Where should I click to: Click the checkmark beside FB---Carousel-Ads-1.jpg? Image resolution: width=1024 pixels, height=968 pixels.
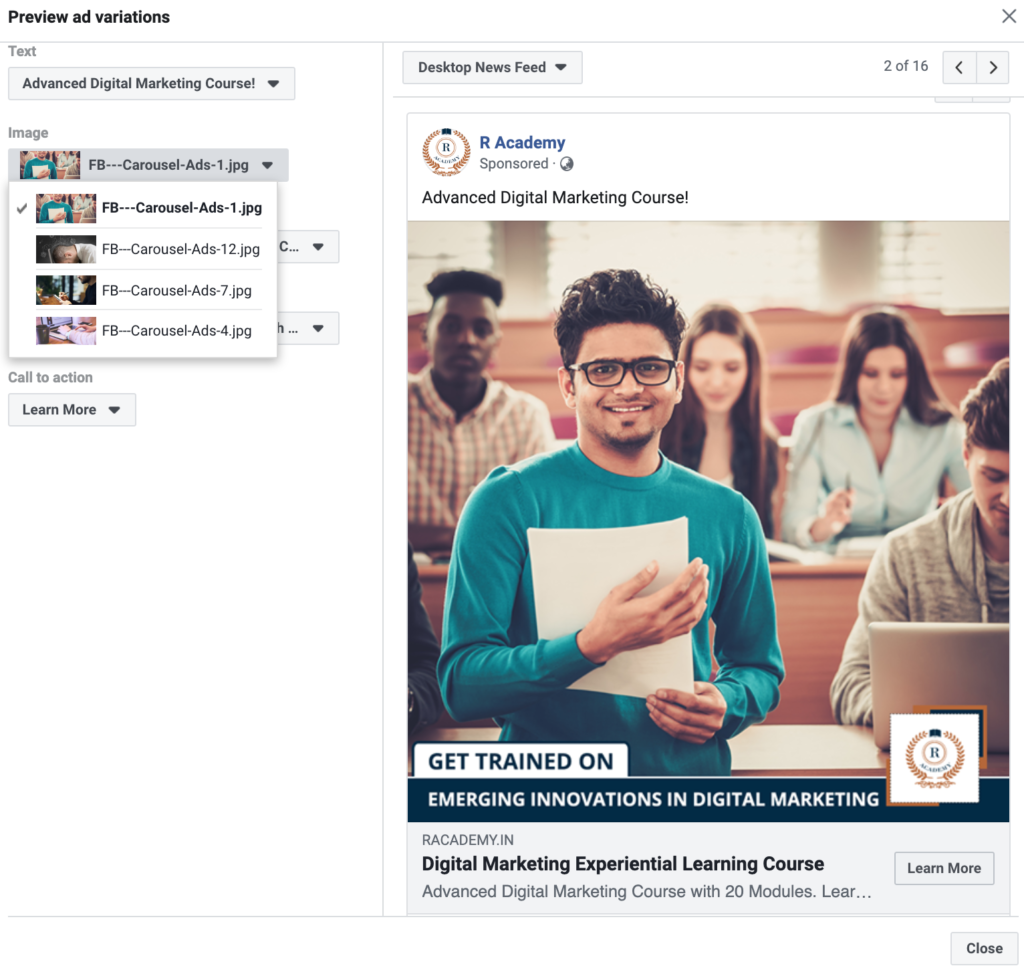(x=22, y=207)
